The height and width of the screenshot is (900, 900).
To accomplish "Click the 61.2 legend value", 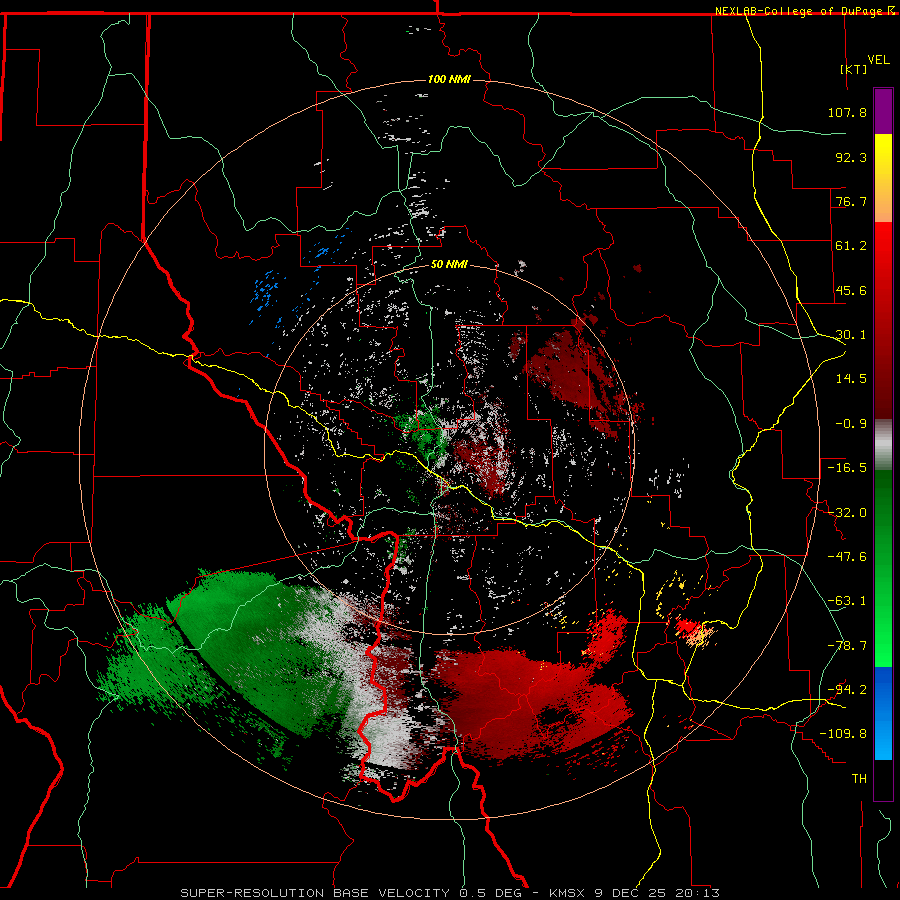I will coord(851,246).
